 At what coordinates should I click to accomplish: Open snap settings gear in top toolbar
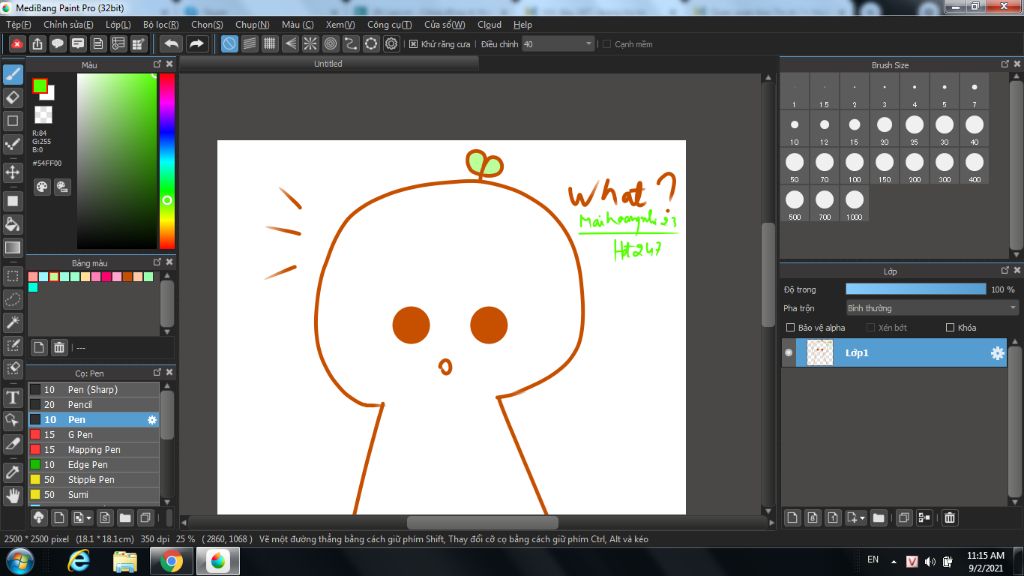click(x=391, y=44)
